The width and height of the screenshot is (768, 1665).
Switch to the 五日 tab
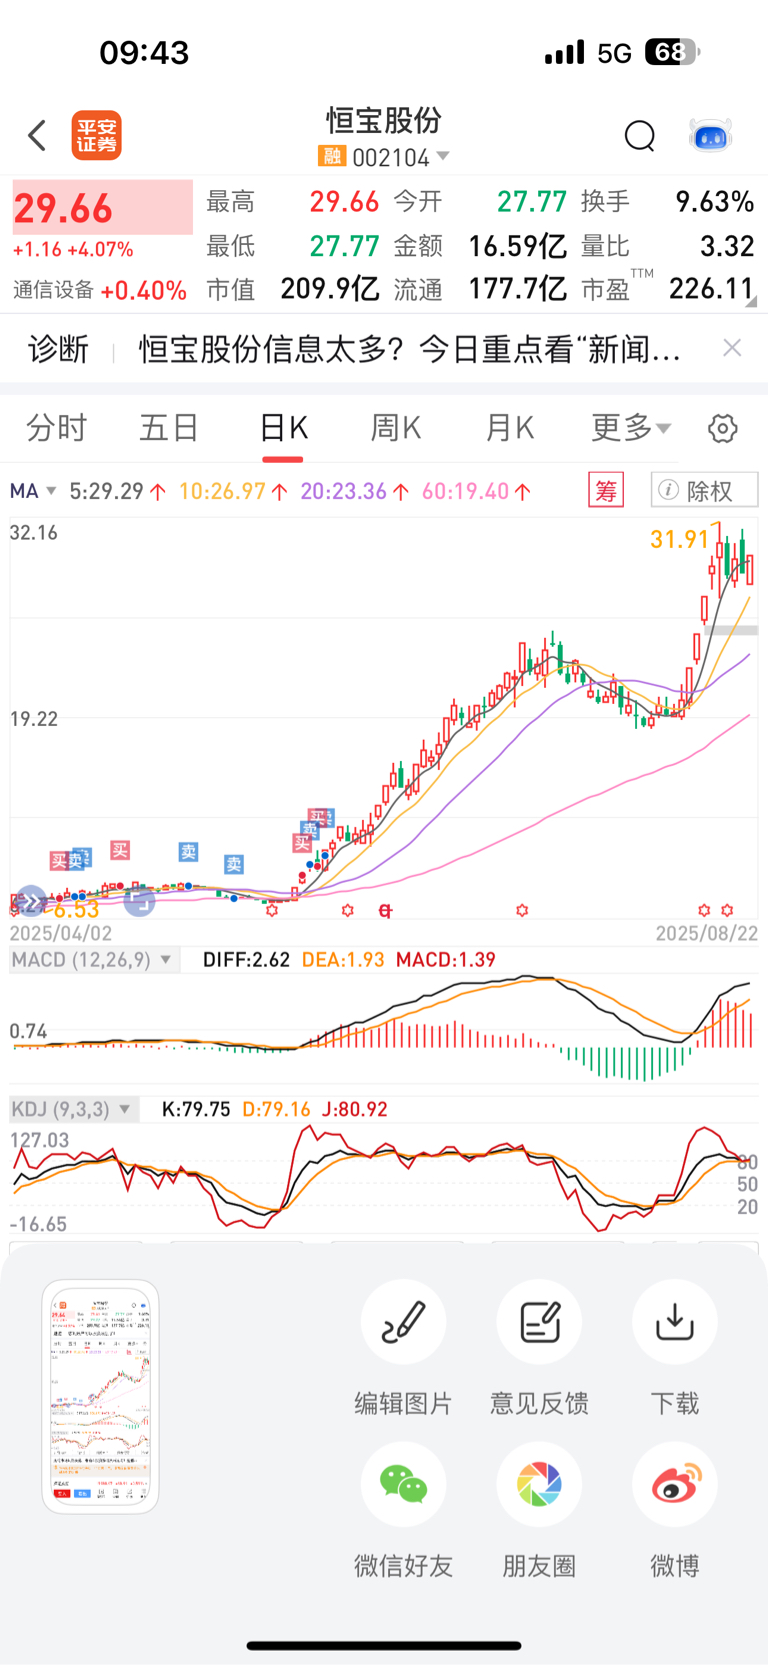[169, 428]
